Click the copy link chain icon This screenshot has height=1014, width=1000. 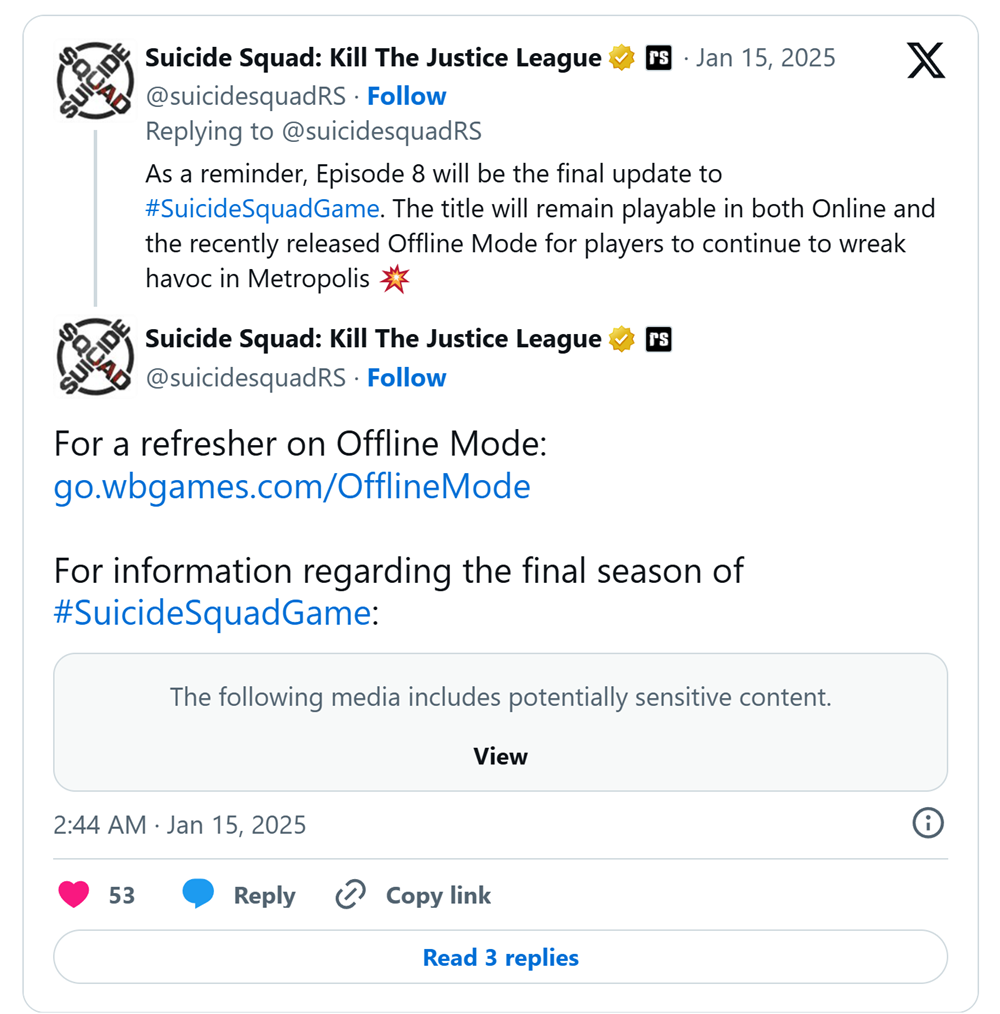(x=351, y=895)
